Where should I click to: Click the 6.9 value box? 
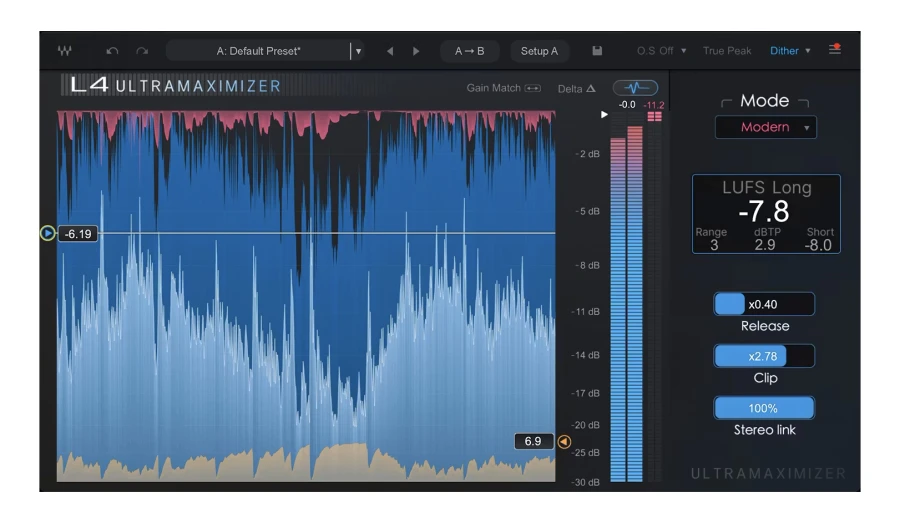point(533,441)
